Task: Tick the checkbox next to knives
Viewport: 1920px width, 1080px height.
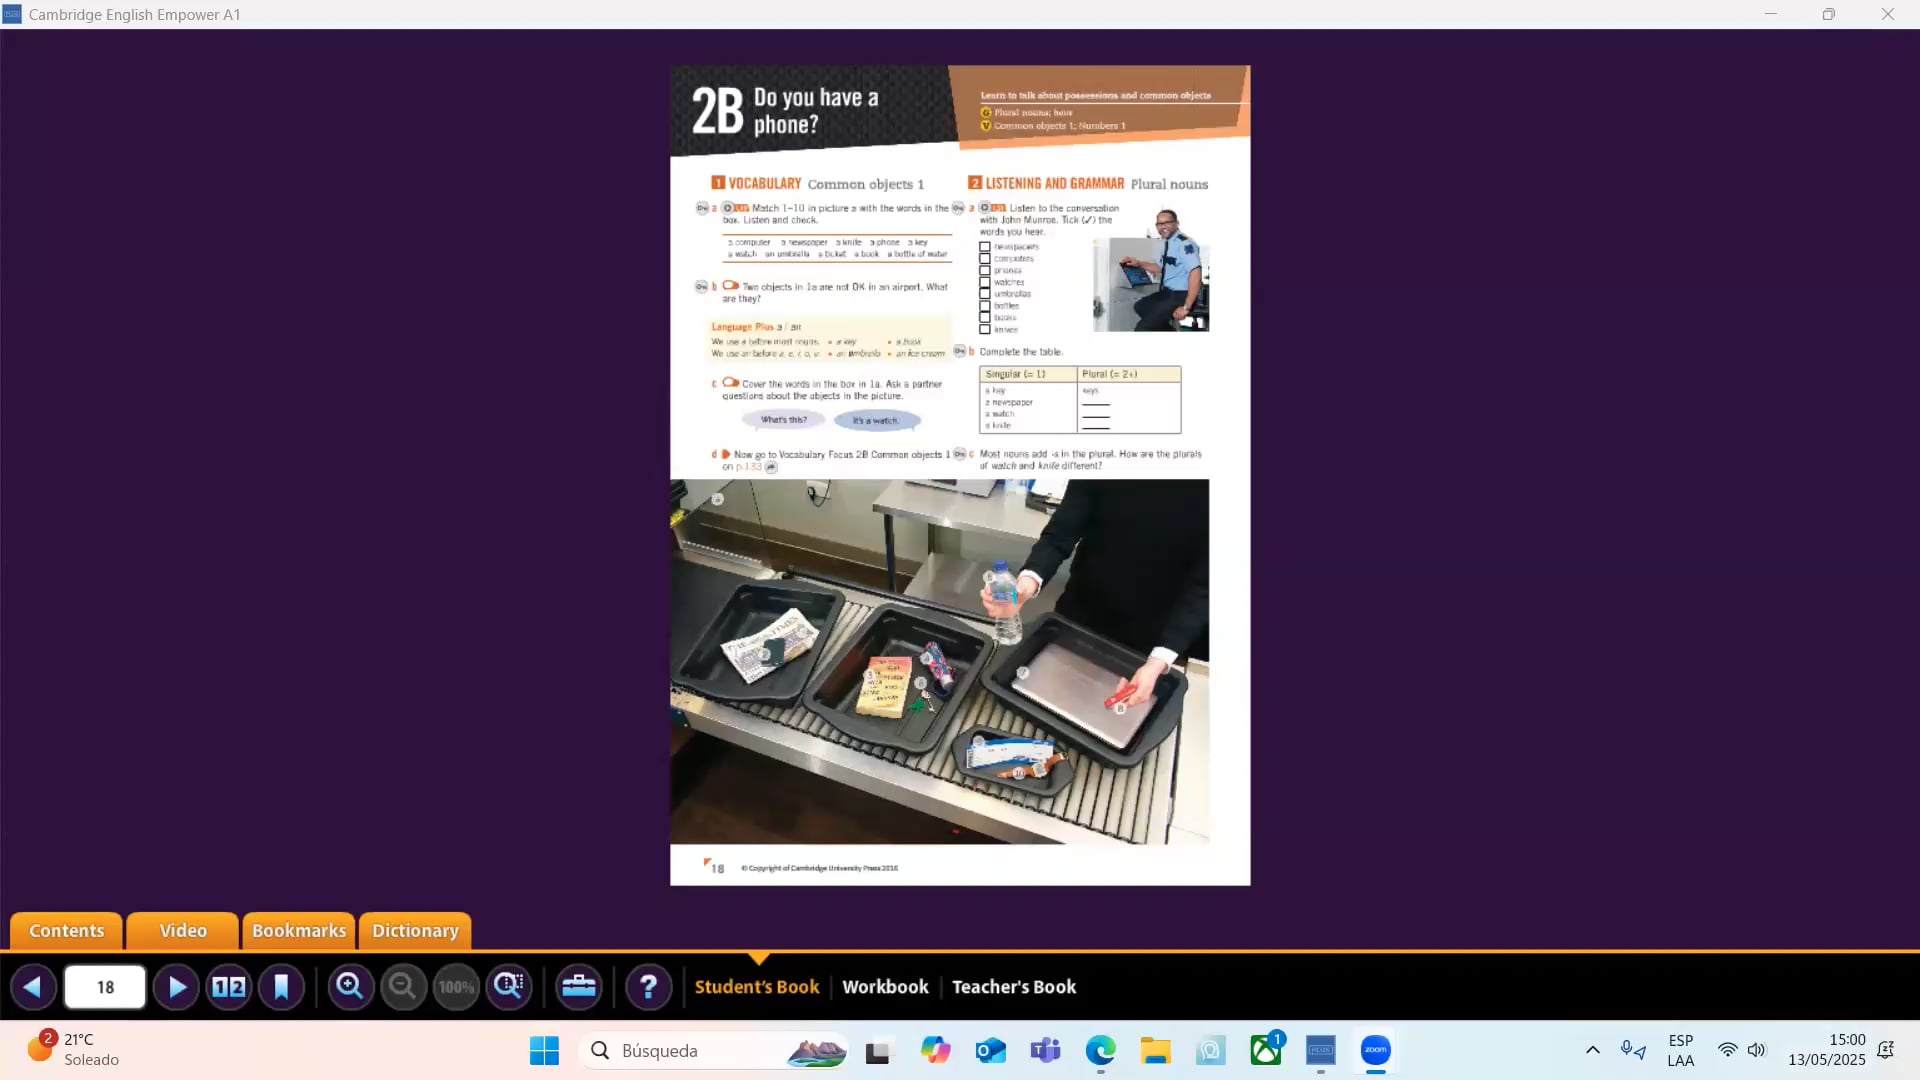Action: click(985, 329)
